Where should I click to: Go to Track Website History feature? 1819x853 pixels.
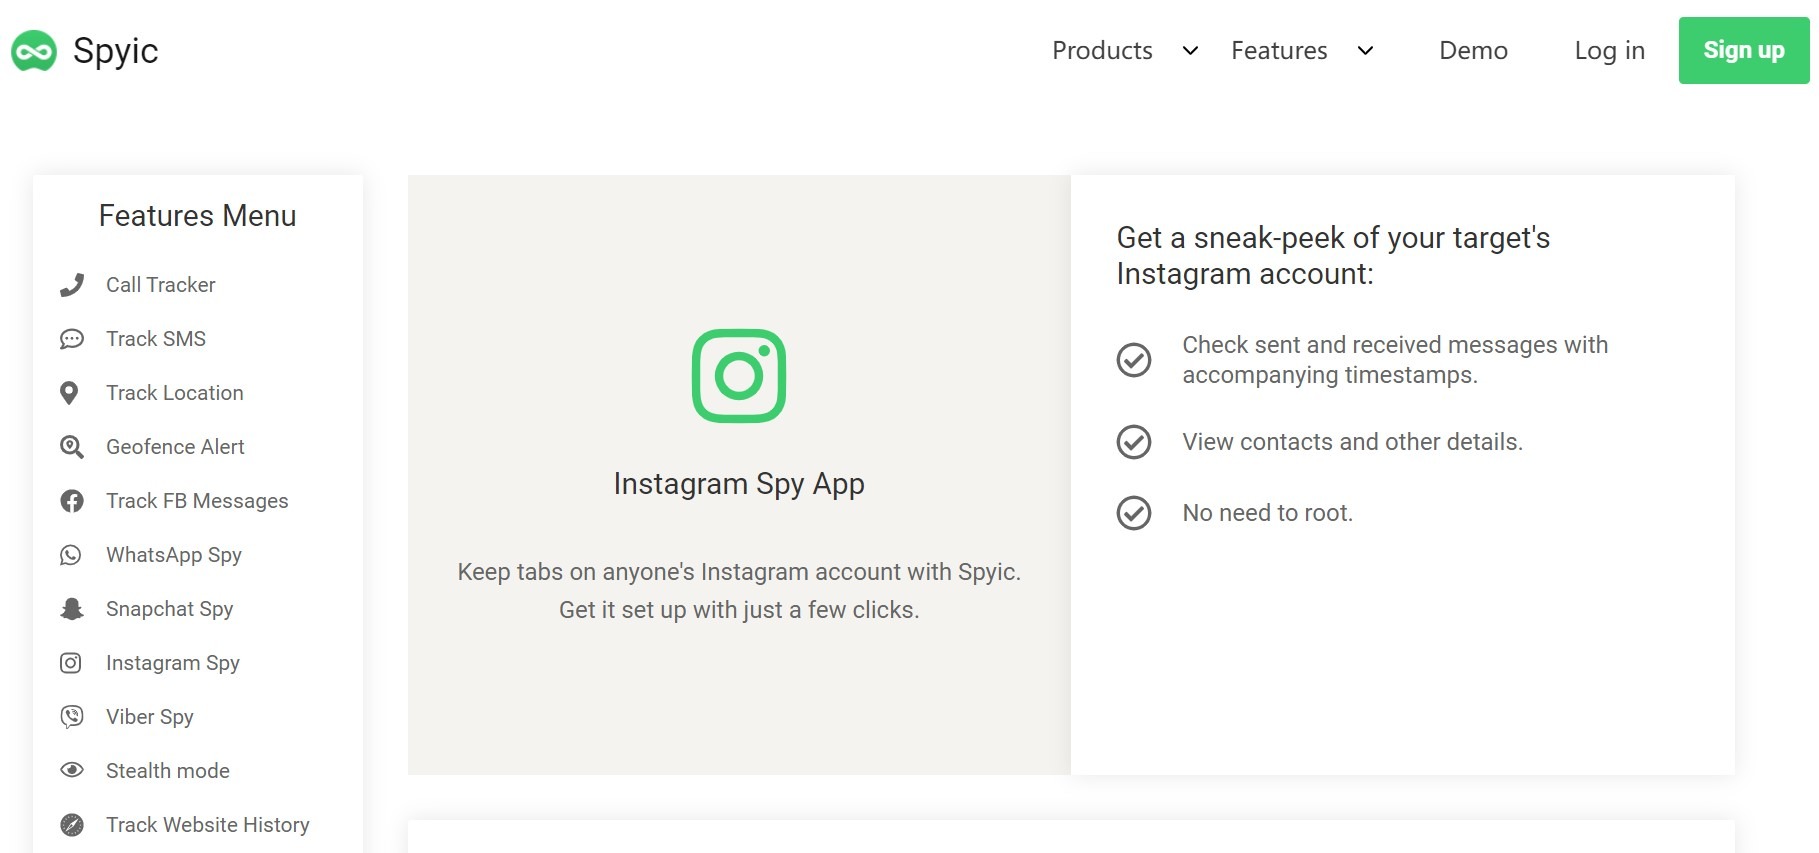tap(207, 825)
